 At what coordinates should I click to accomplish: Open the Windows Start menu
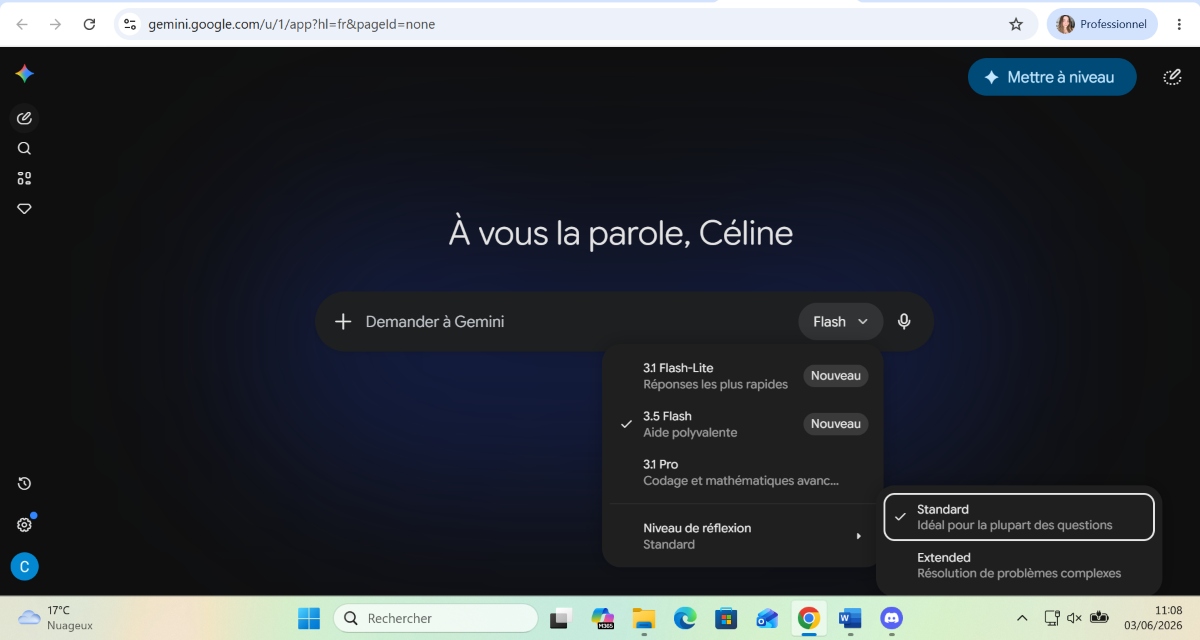point(309,618)
